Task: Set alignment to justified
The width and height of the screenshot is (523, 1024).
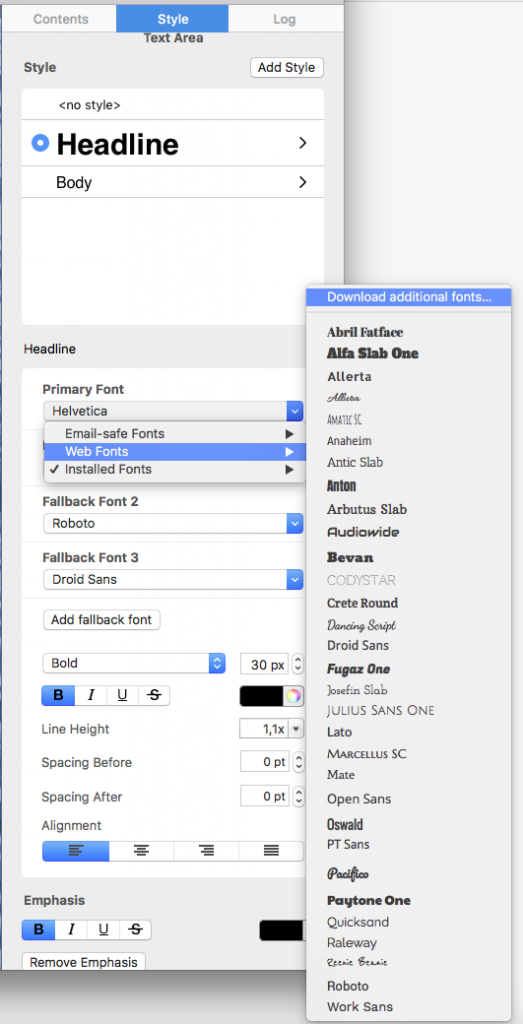Action: 271,850
